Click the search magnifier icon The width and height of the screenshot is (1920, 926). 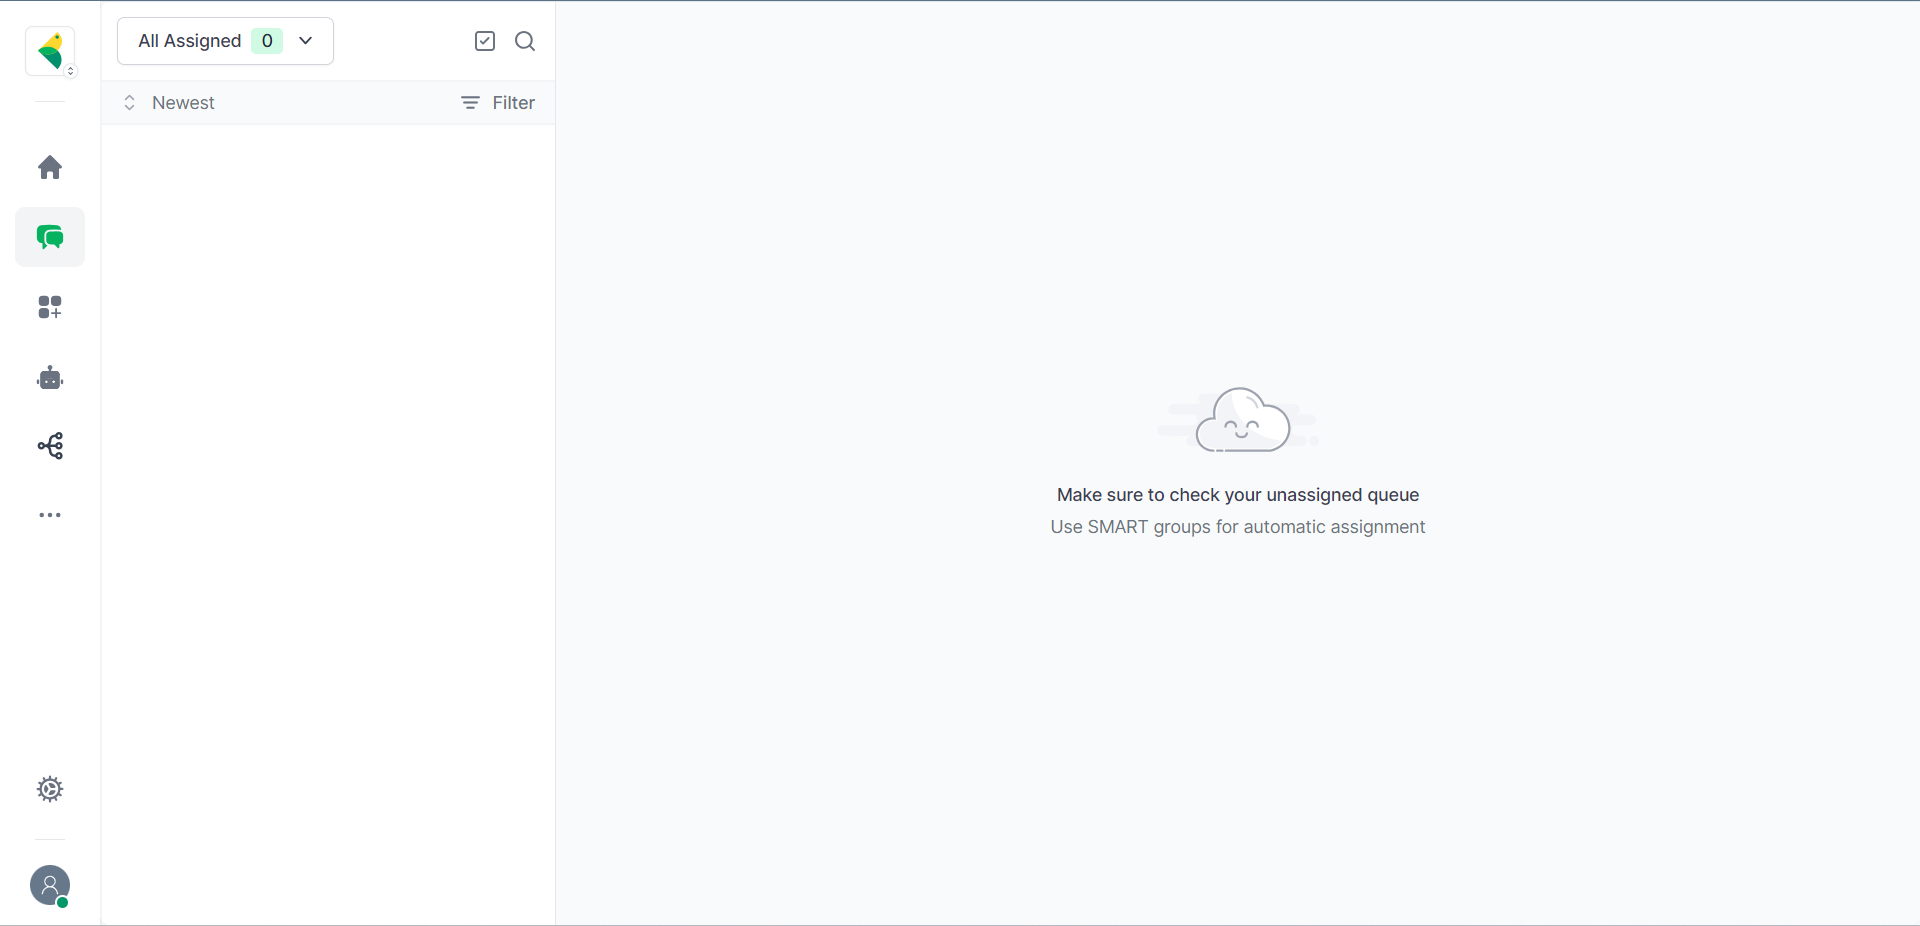click(x=525, y=41)
